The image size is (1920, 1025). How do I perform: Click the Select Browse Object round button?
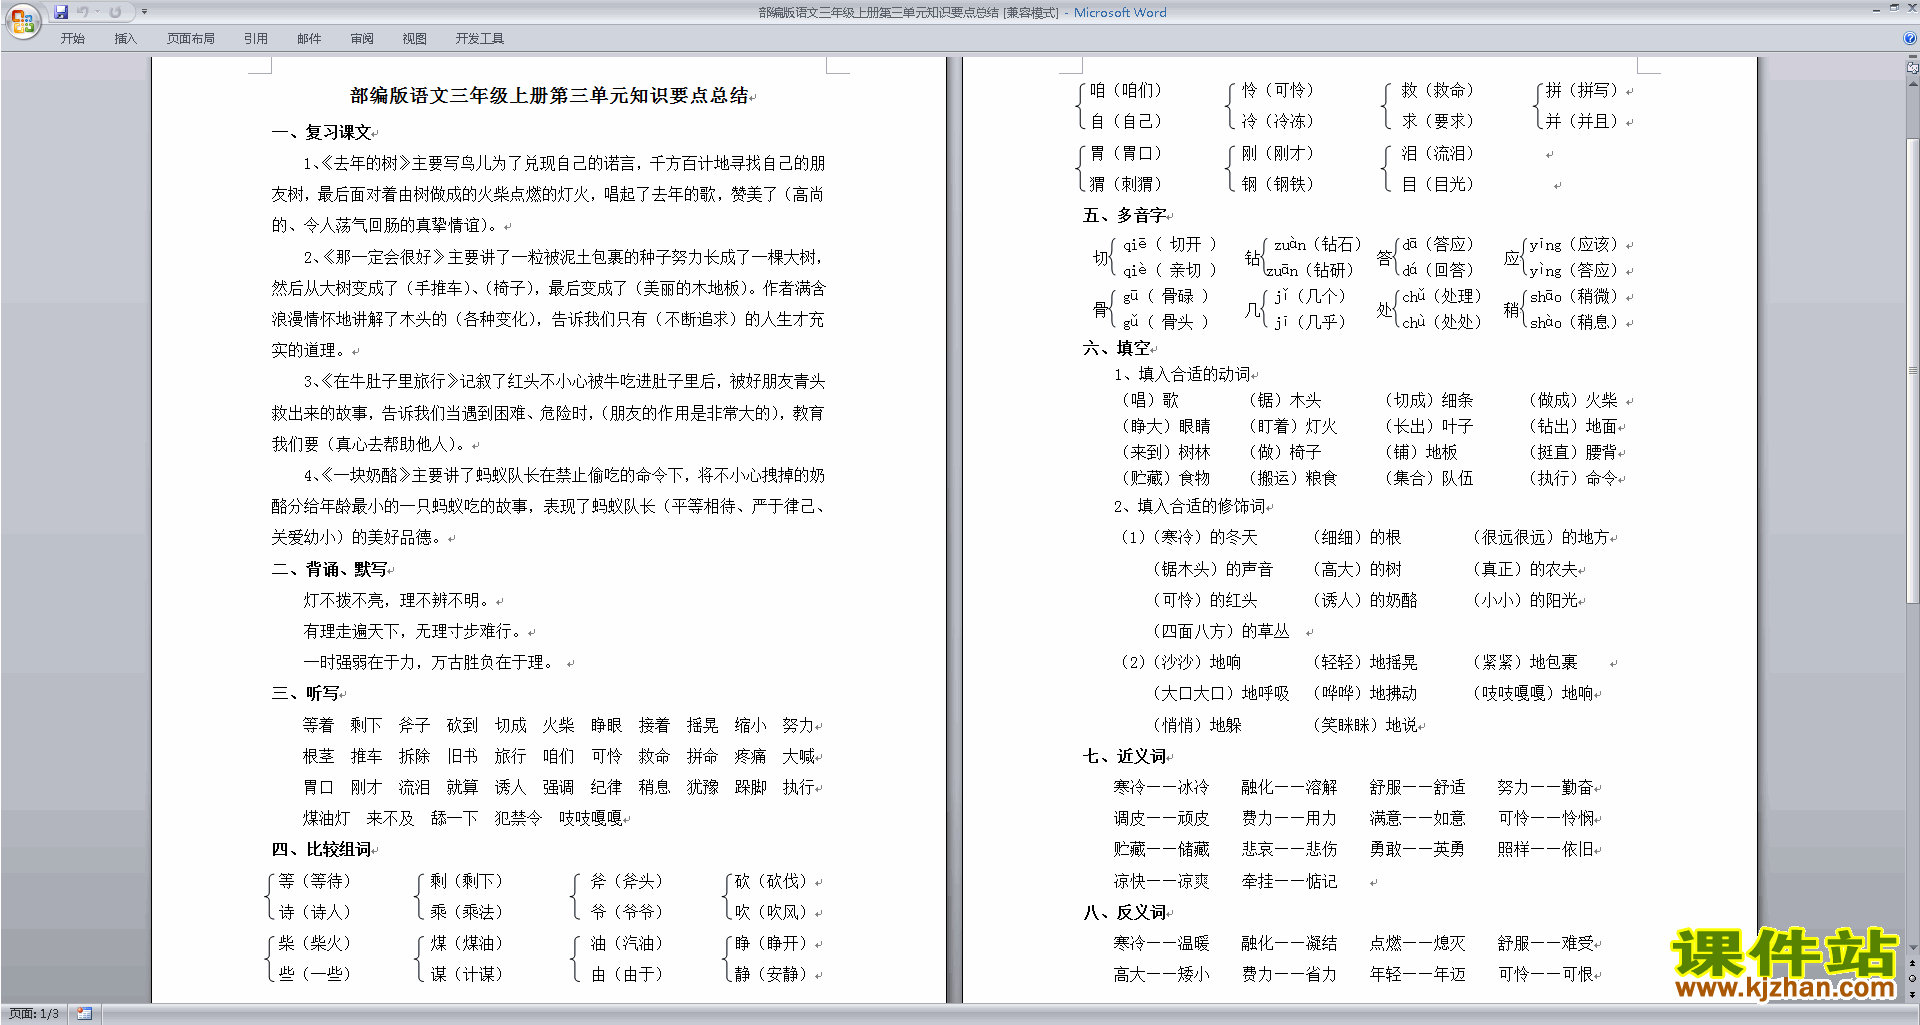click(1913, 978)
